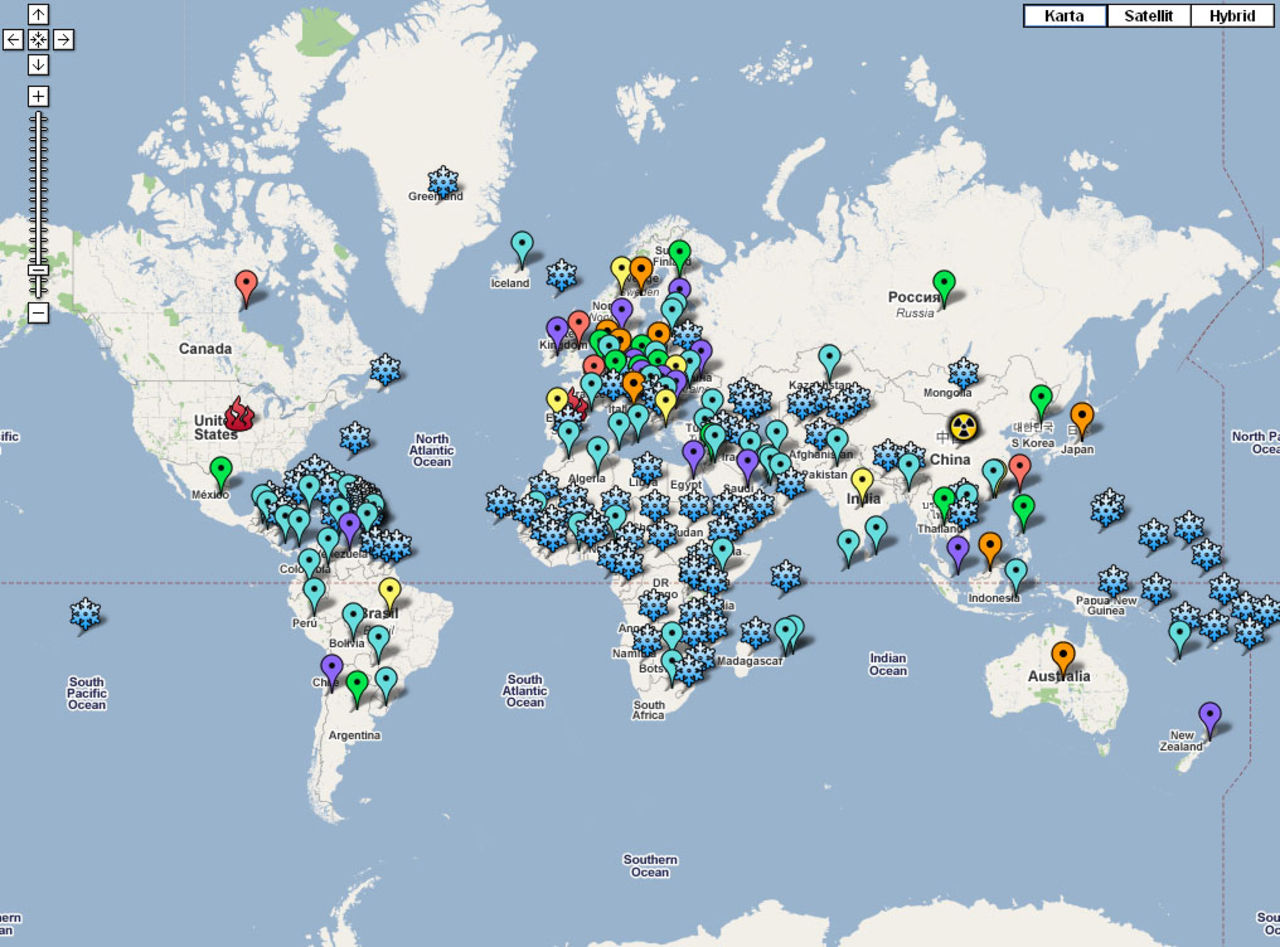Switch to Satellit view
This screenshot has height=947, width=1280.
click(1148, 16)
